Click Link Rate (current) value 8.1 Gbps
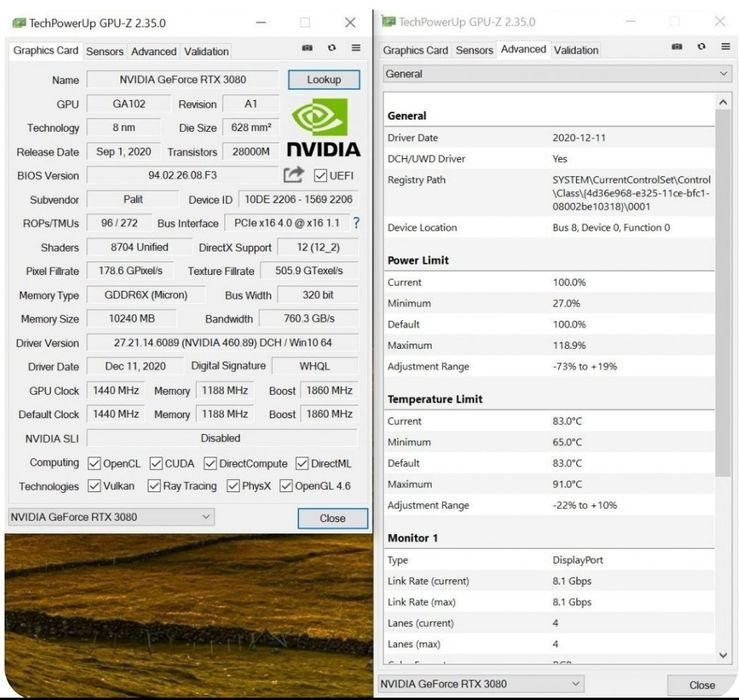Viewport: 739px width, 700px height. point(572,581)
